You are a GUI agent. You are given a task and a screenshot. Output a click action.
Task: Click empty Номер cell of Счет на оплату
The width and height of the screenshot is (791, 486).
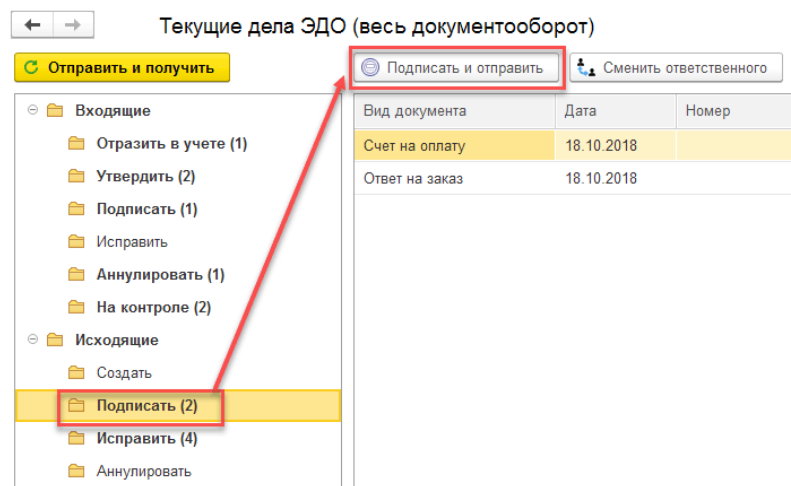click(733, 145)
